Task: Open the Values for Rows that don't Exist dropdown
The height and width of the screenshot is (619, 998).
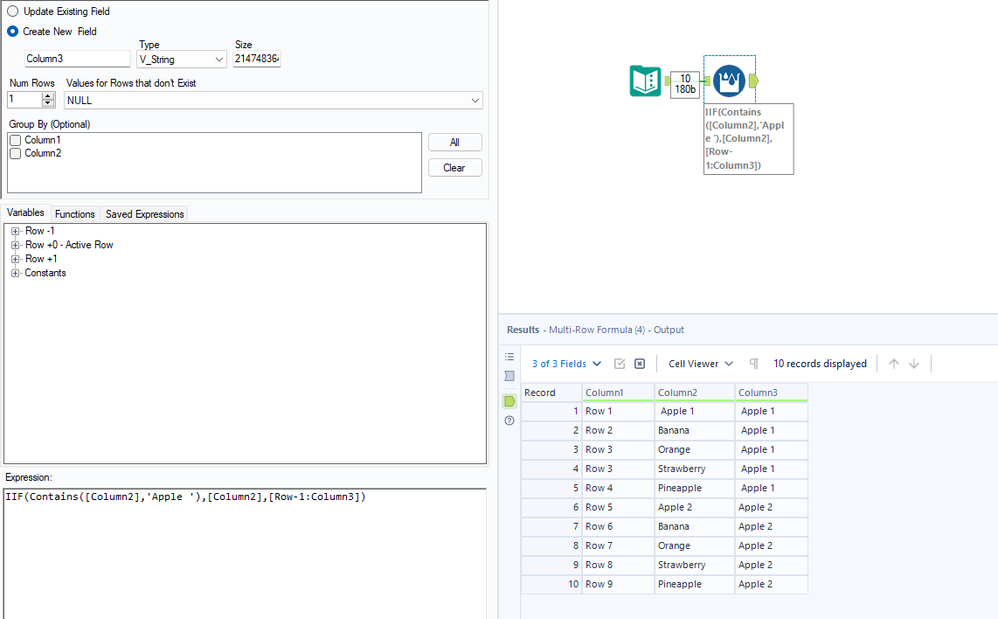Action: click(x=273, y=101)
